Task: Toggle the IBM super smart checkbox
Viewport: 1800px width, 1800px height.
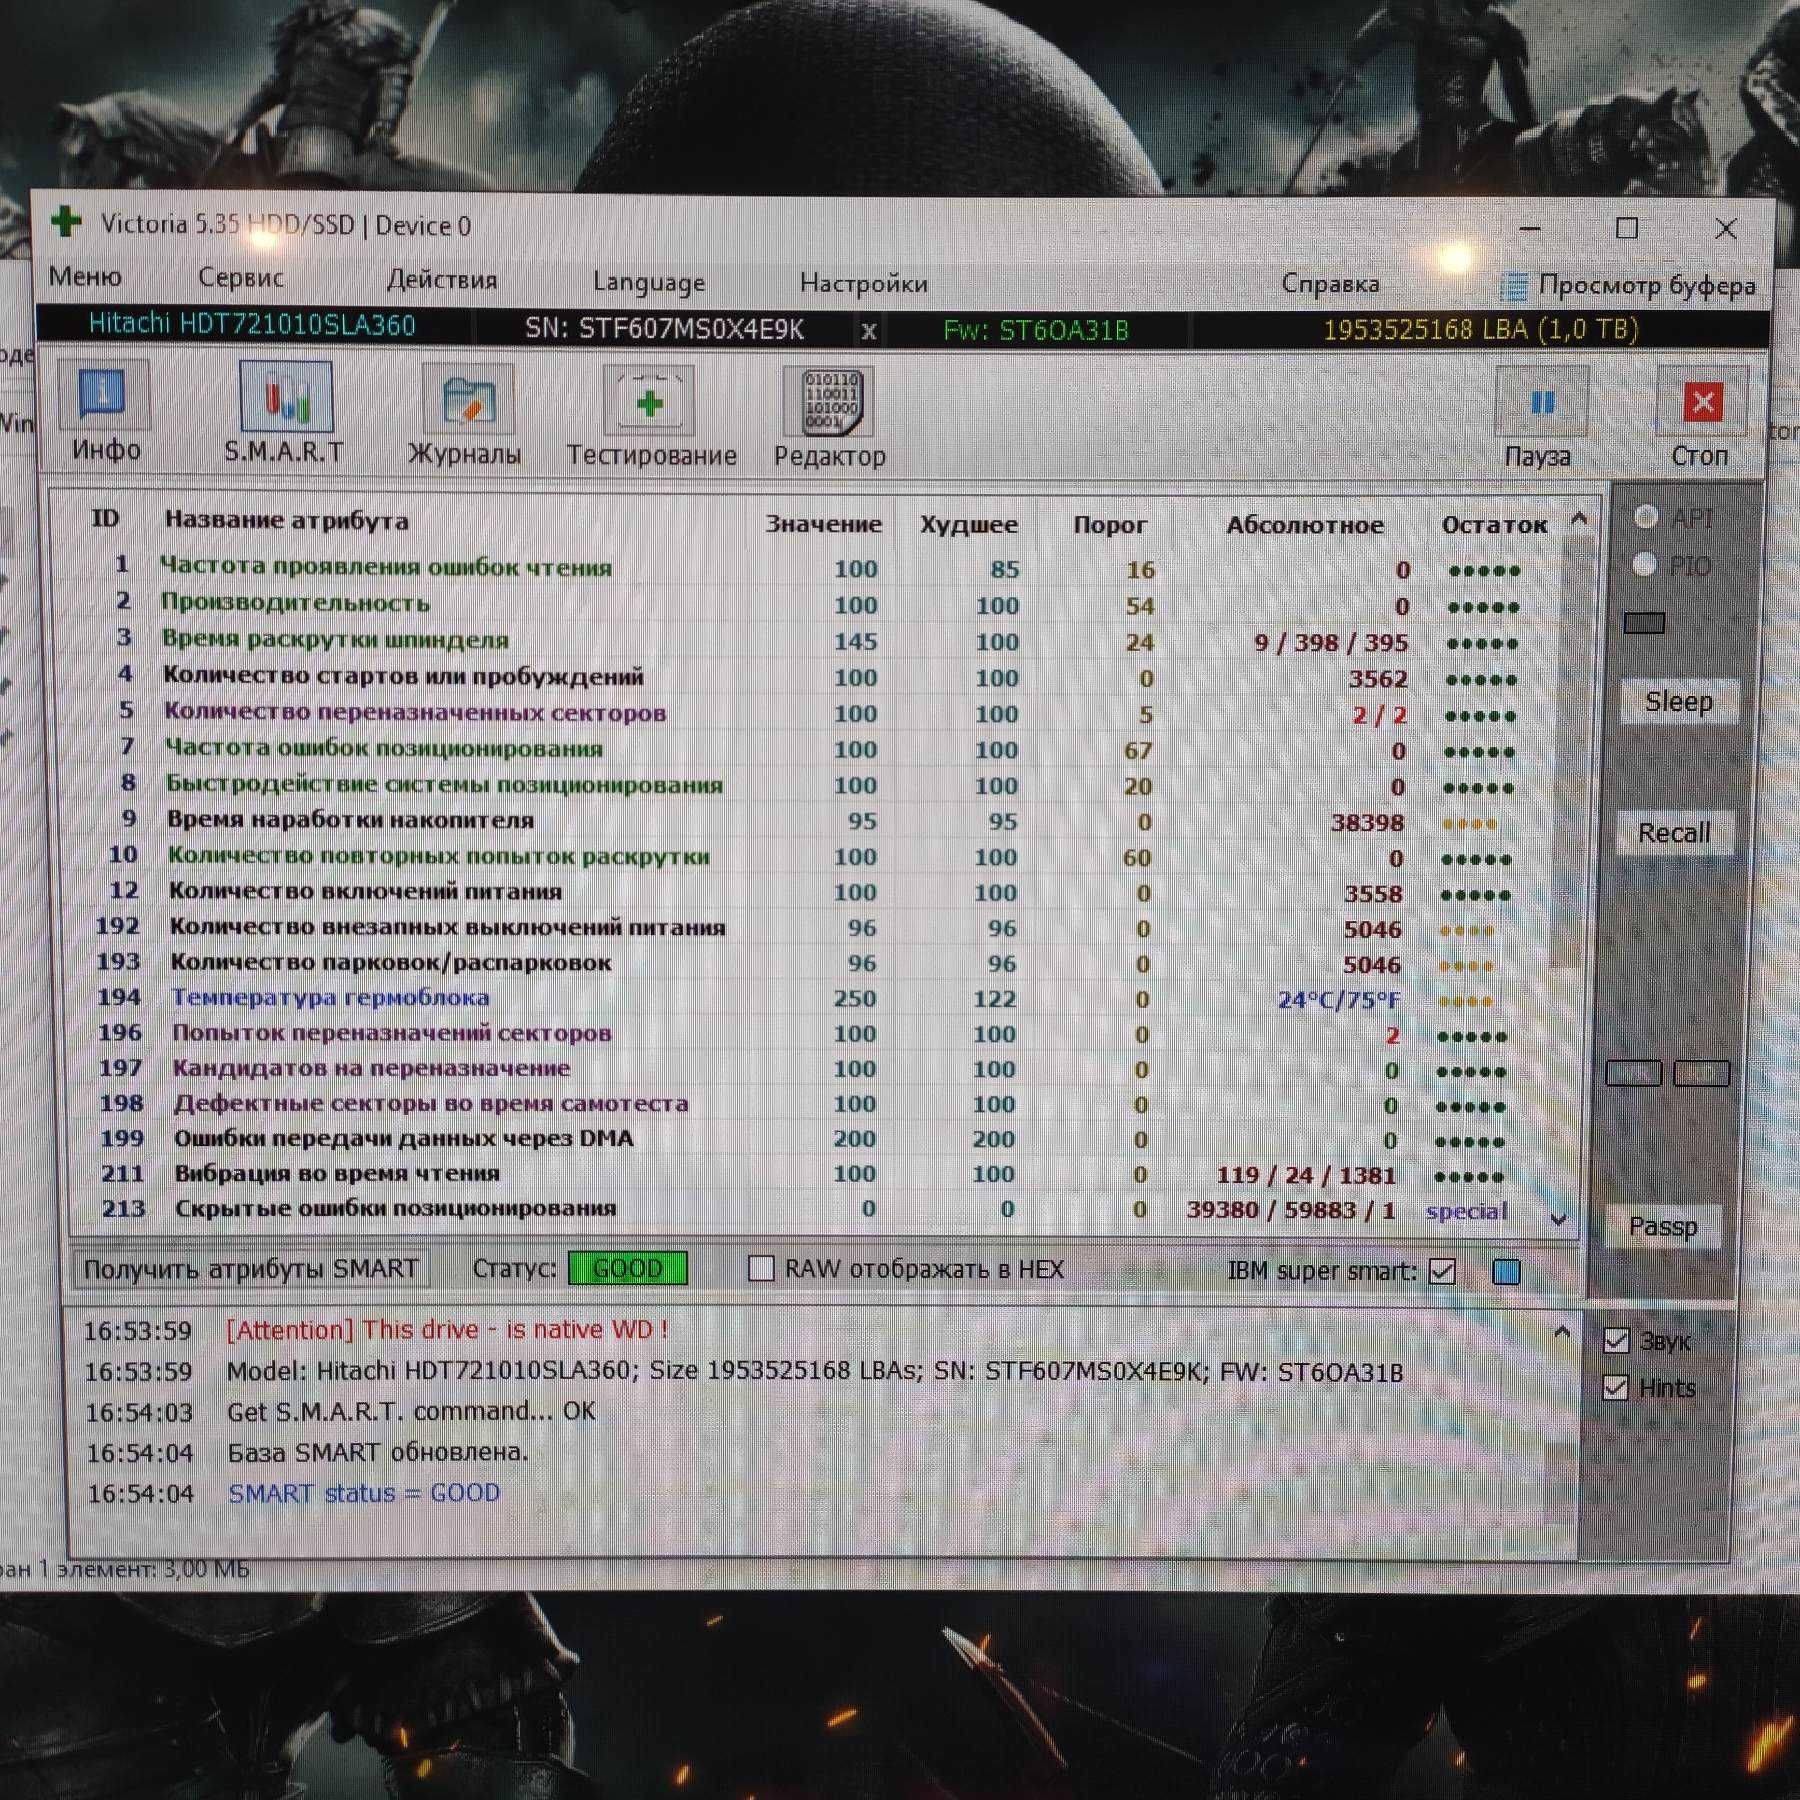Action: click(x=1442, y=1271)
